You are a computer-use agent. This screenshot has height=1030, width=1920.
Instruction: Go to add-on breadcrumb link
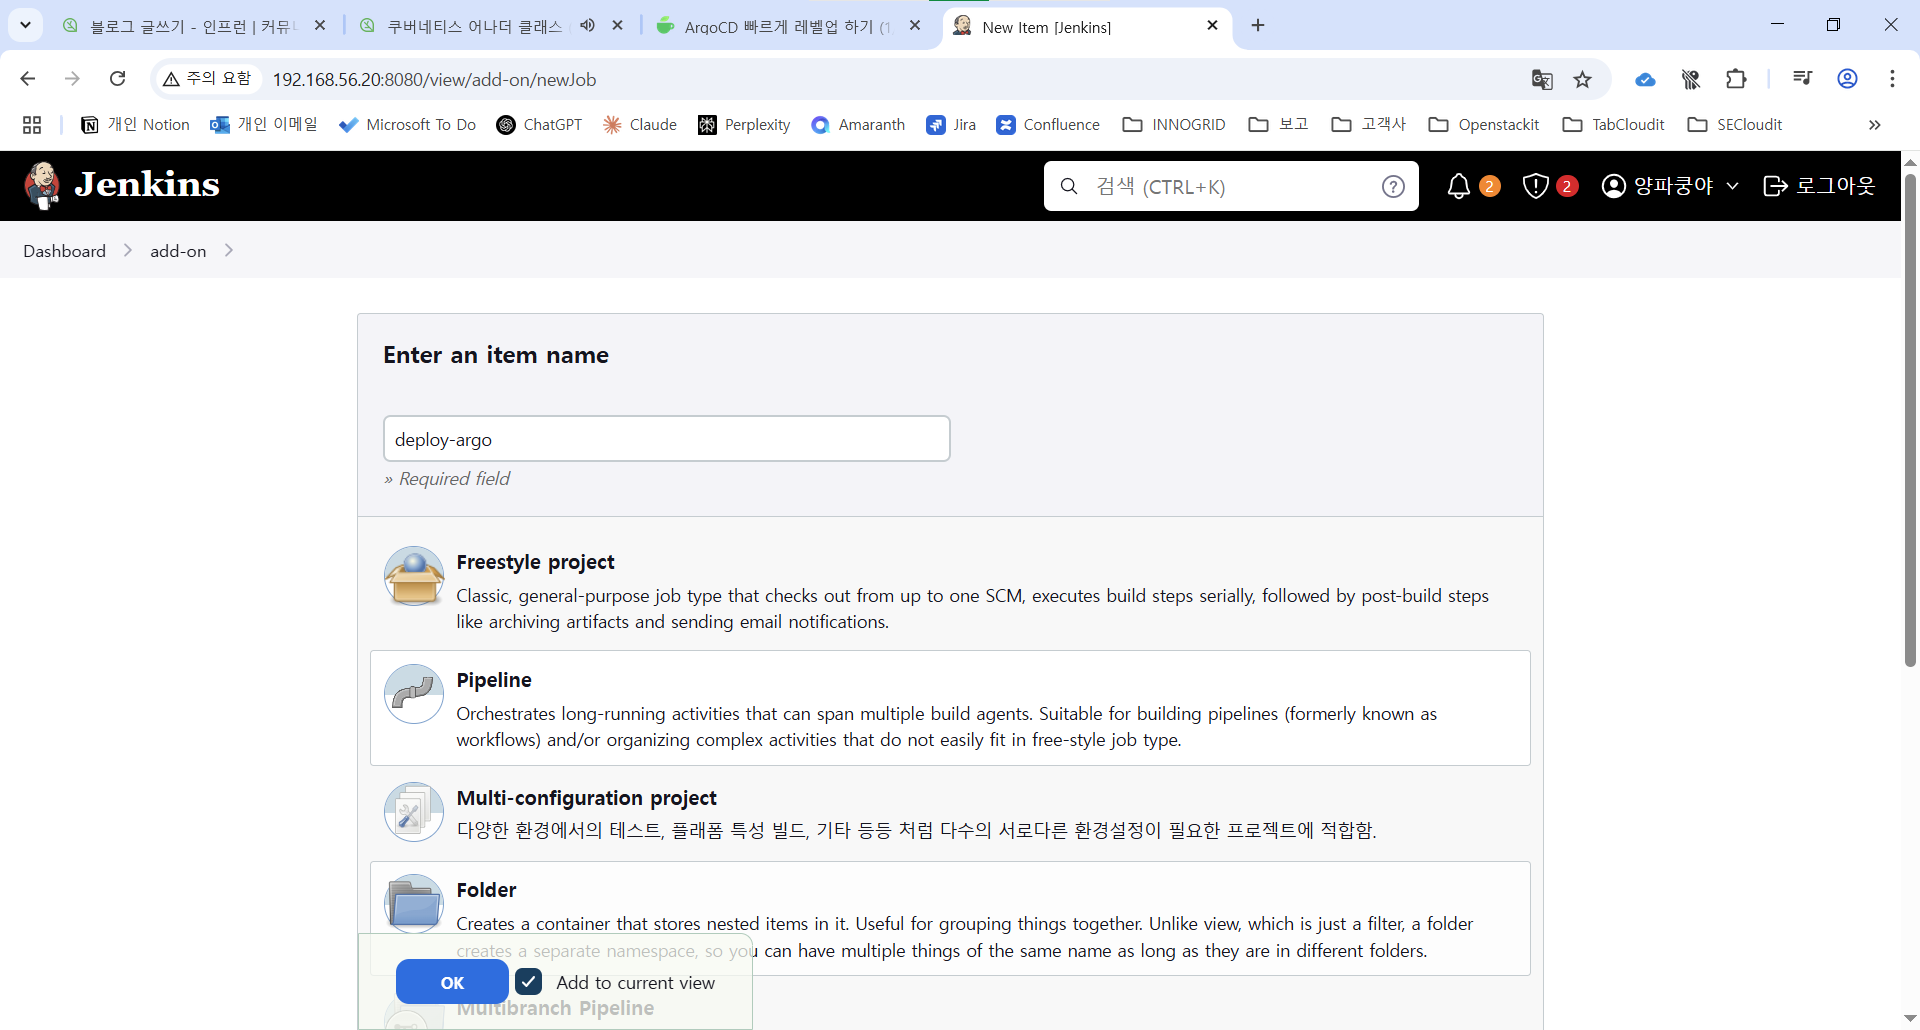pyautogui.click(x=178, y=251)
